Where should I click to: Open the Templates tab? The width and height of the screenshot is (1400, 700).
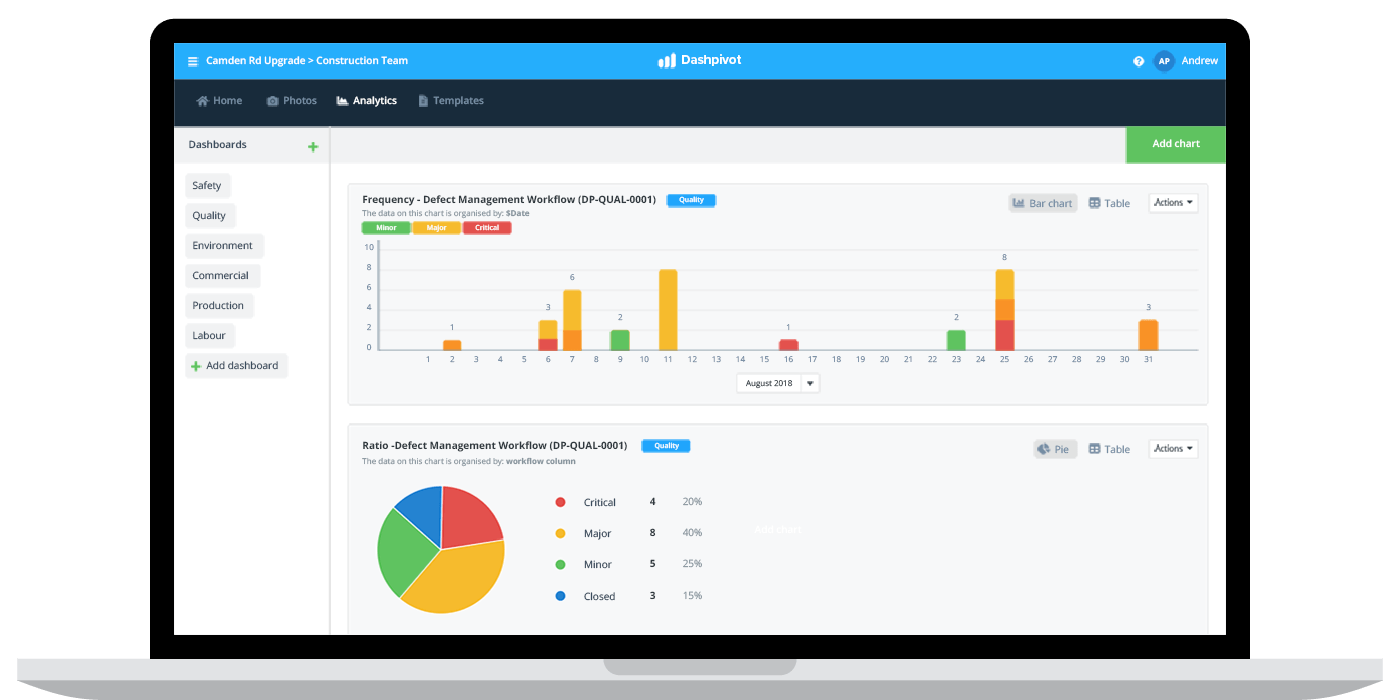click(450, 101)
